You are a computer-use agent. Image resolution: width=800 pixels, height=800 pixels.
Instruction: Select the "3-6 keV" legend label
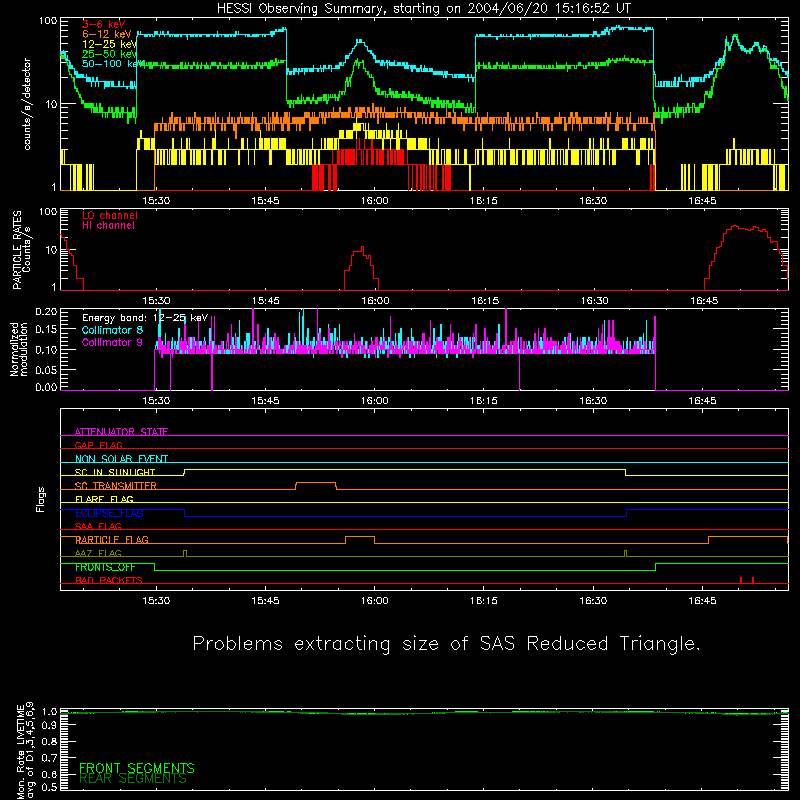(103, 24)
